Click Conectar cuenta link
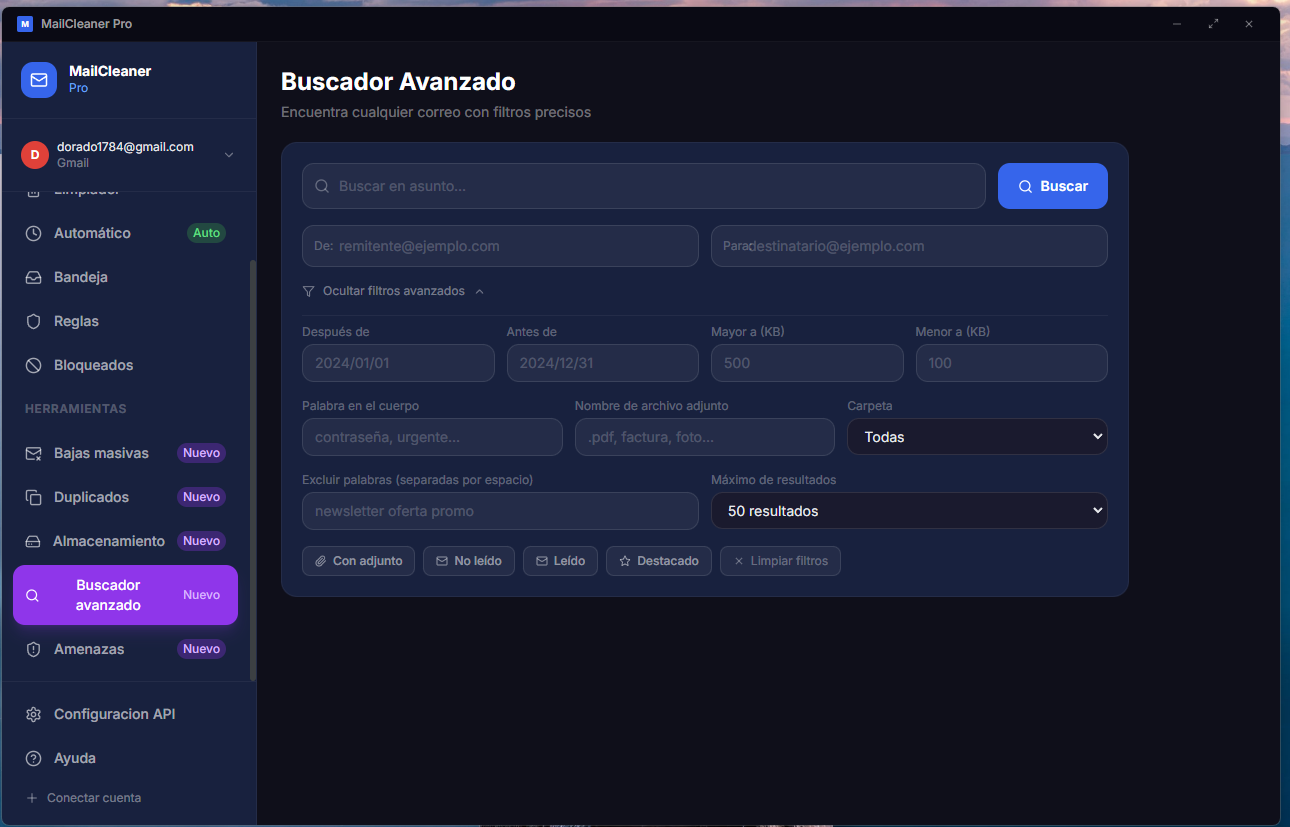 click(x=83, y=798)
